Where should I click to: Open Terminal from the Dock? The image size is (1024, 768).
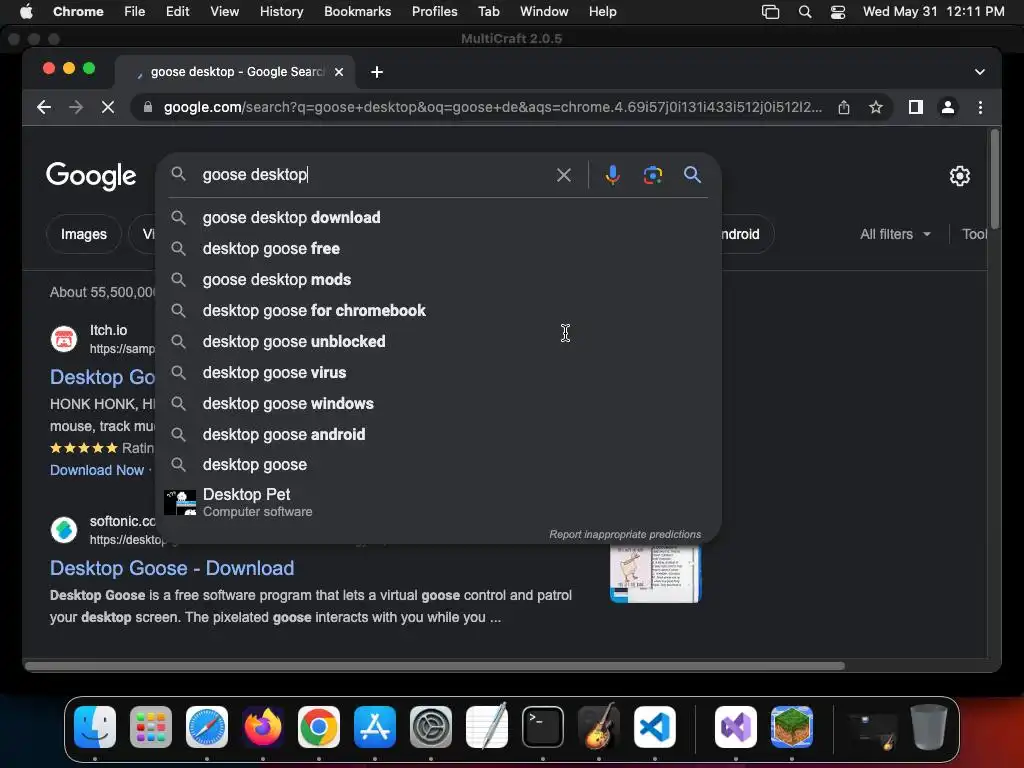coord(543,727)
